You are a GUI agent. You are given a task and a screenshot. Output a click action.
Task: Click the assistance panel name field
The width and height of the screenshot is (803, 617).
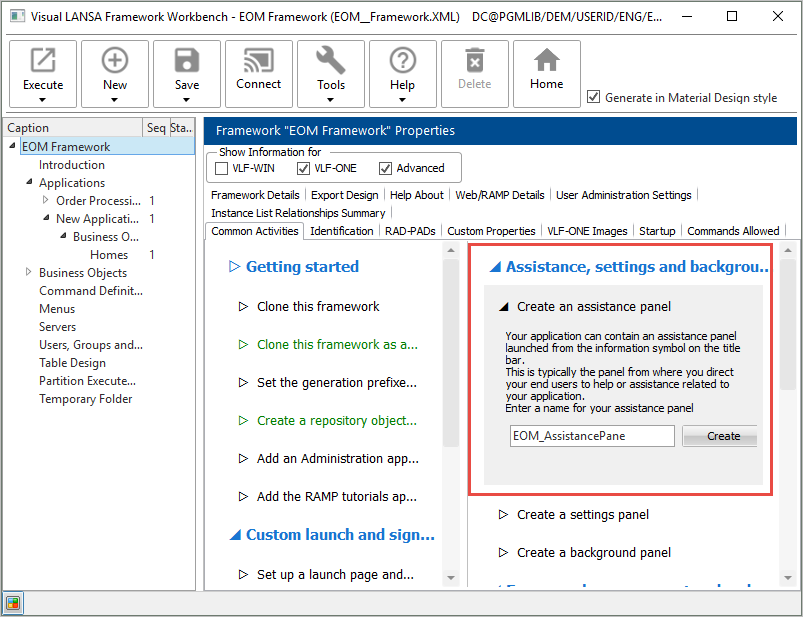click(592, 436)
